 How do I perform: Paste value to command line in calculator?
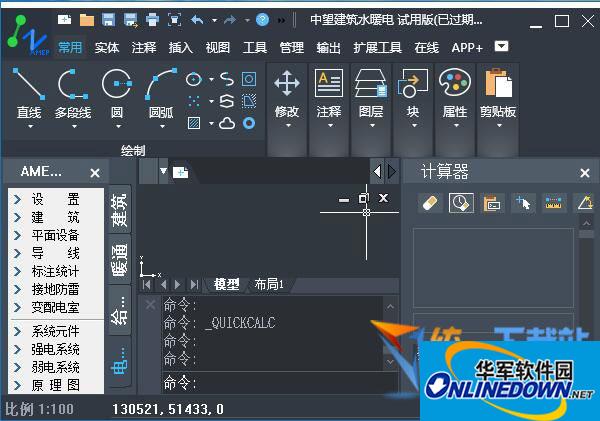point(492,203)
